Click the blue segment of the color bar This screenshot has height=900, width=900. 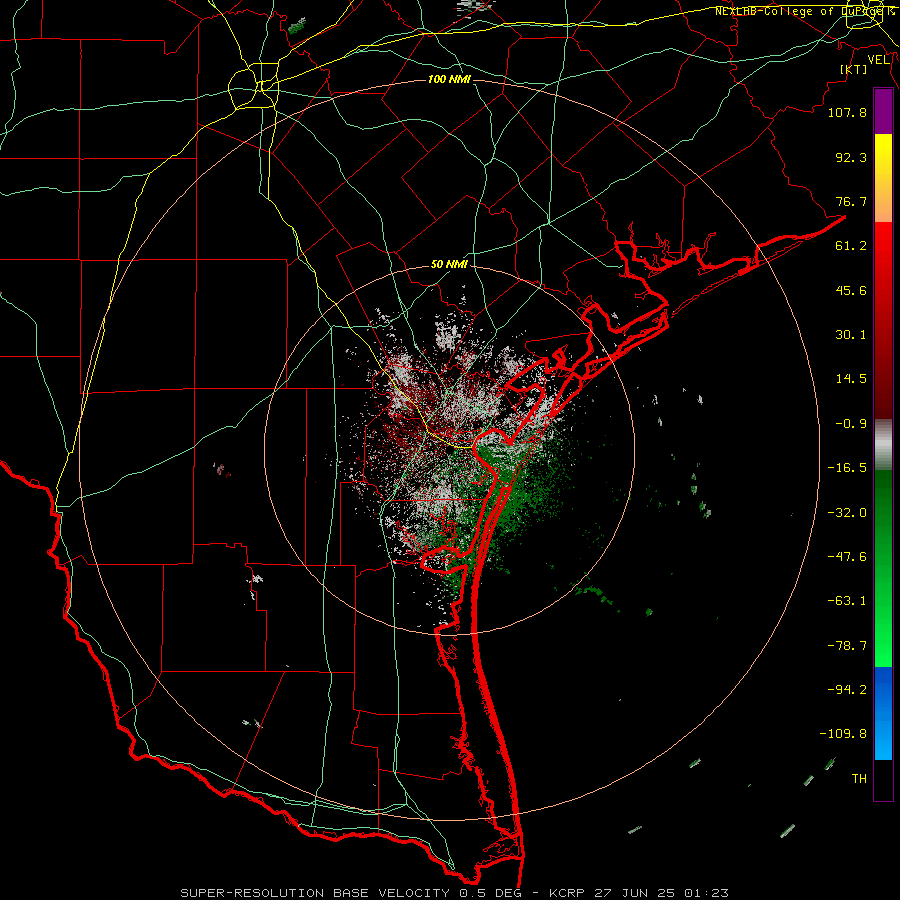[883, 713]
